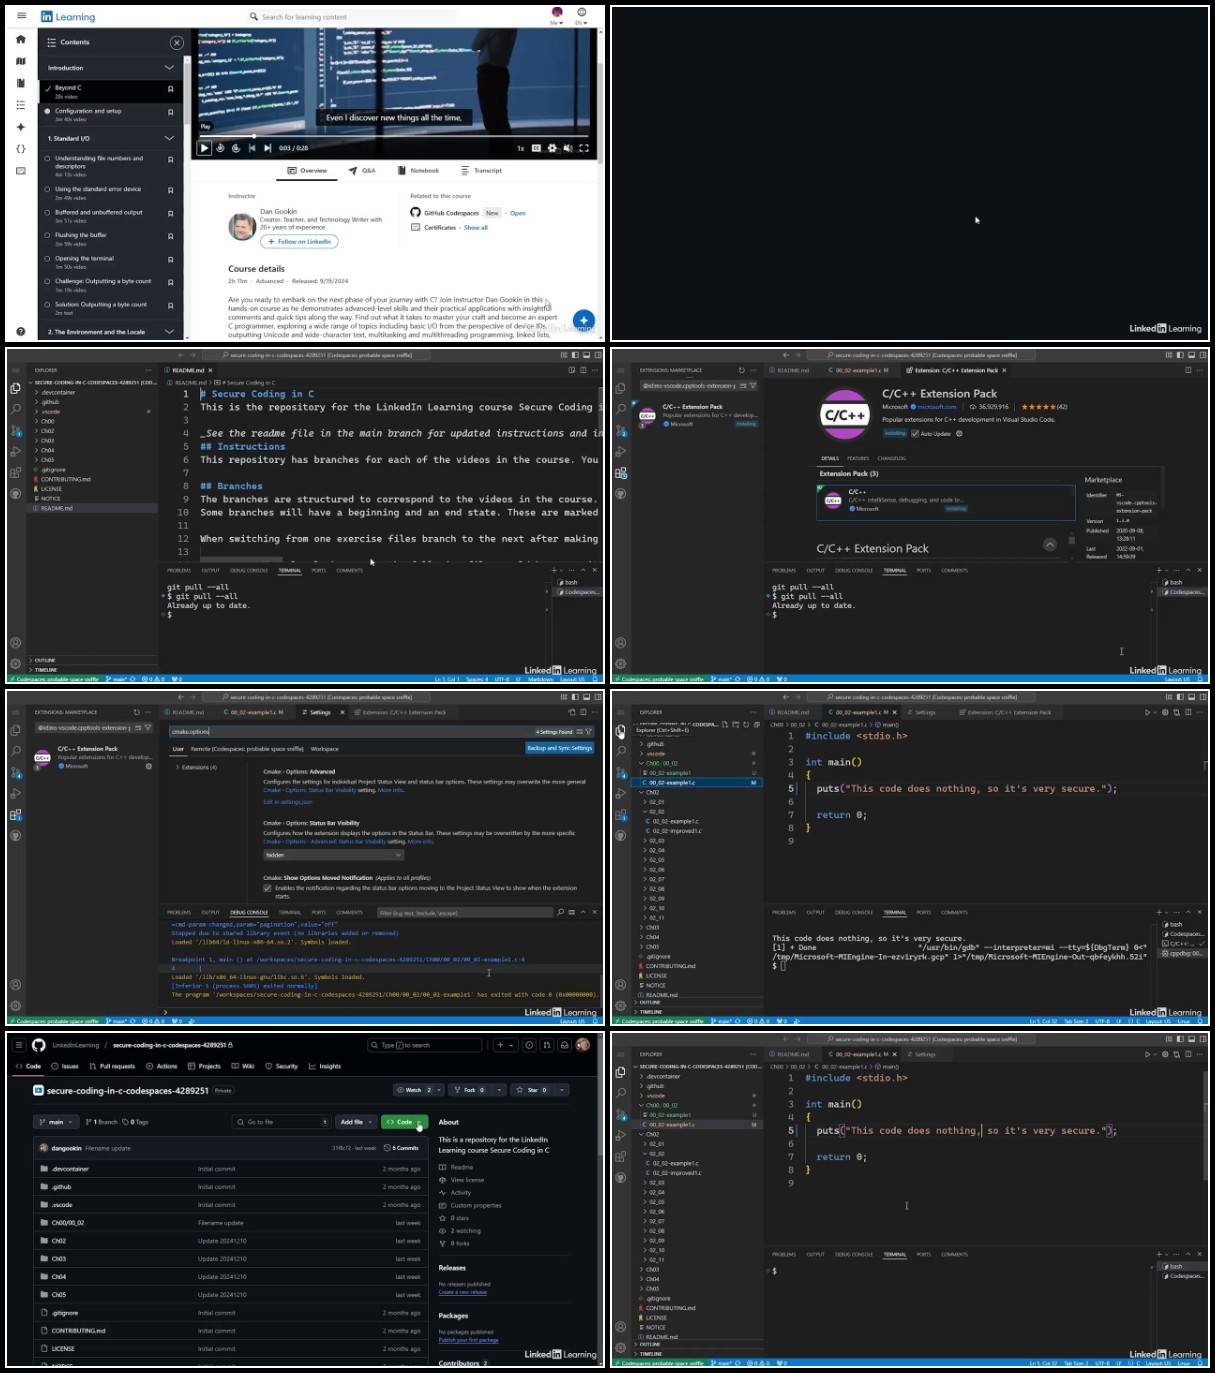The width and height of the screenshot is (1215, 1373).
Task: Focus the 'Search for learning content' field
Action: [x=350, y=17]
